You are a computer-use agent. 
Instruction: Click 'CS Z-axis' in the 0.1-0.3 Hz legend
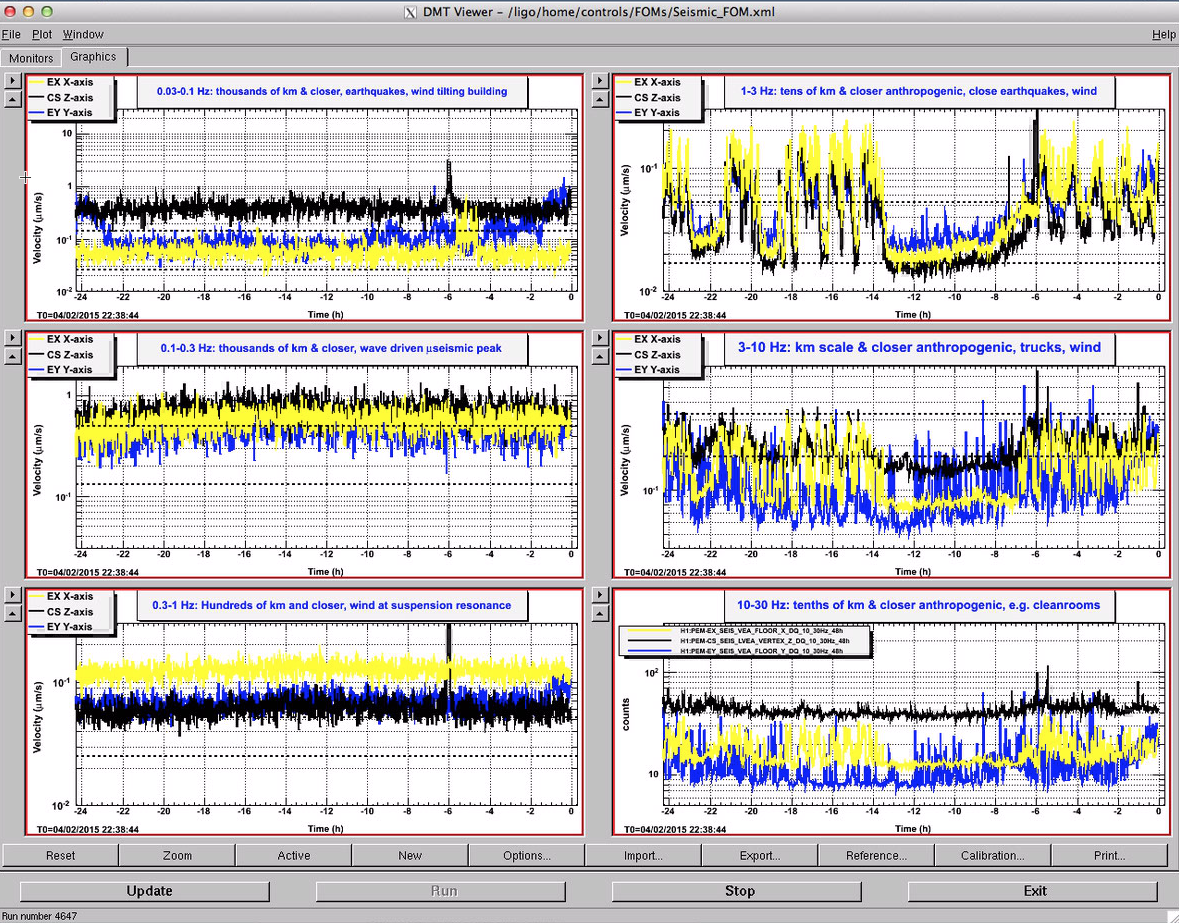[x=70, y=355]
